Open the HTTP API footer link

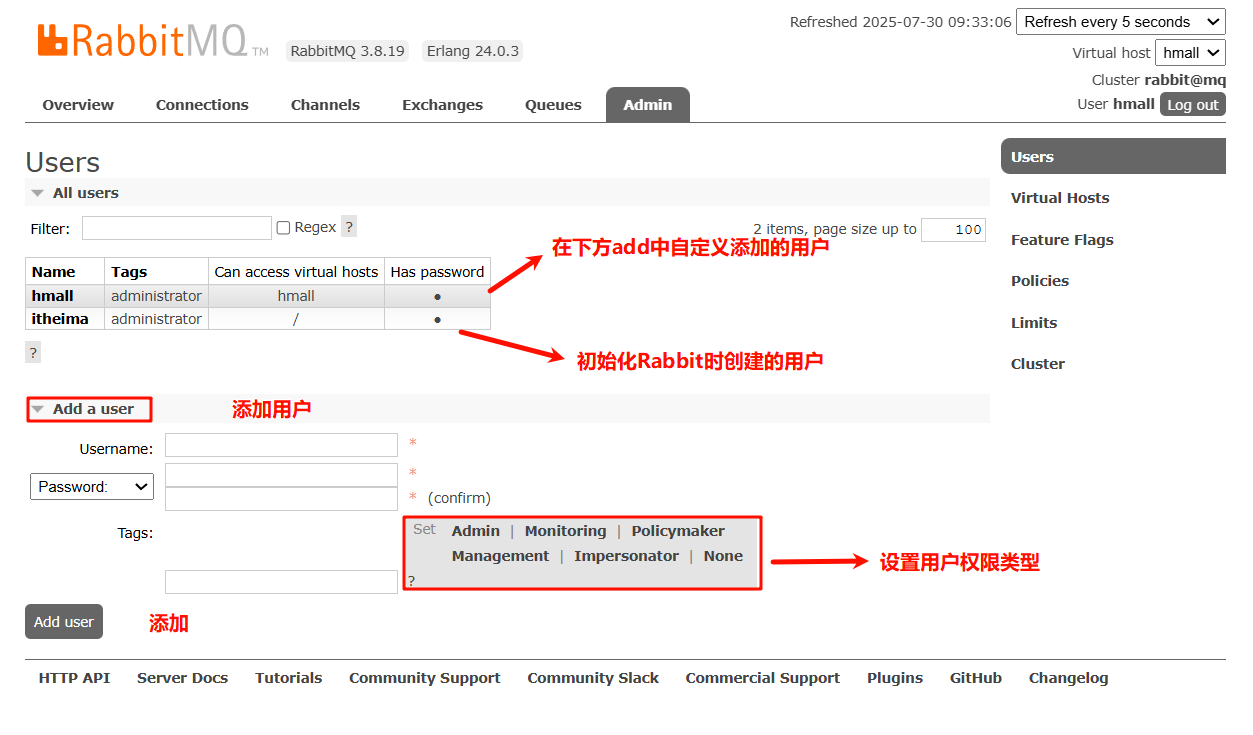click(74, 678)
